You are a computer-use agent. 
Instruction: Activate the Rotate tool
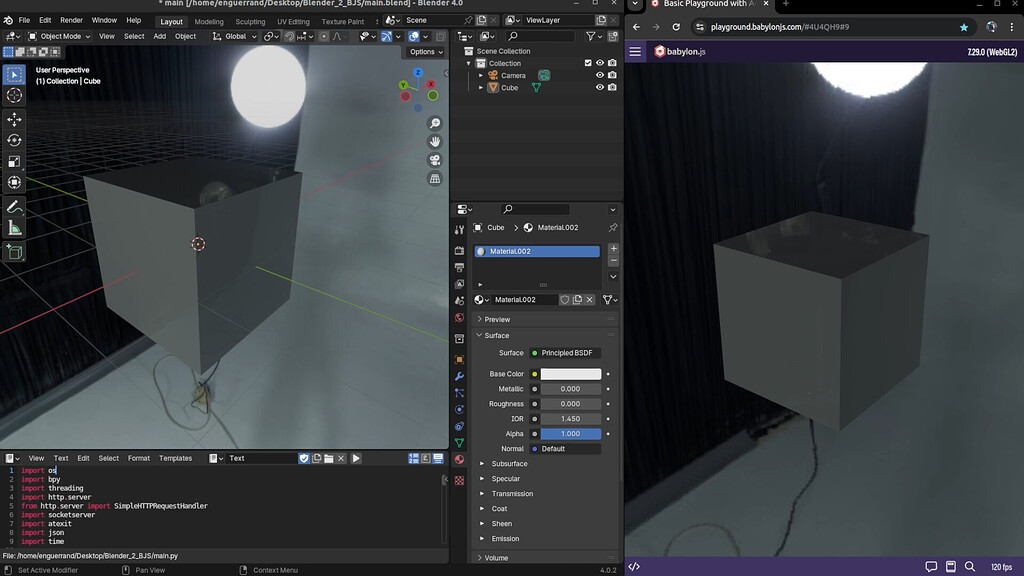pyautogui.click(x=14, y=140)
